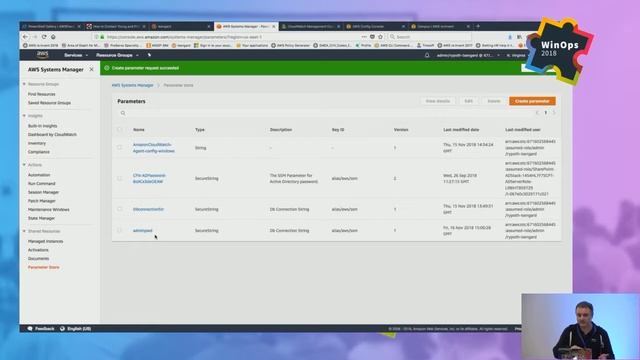640x360 pixels.
Task: Click the language globe icon
Action: click(x=62, y=329)
